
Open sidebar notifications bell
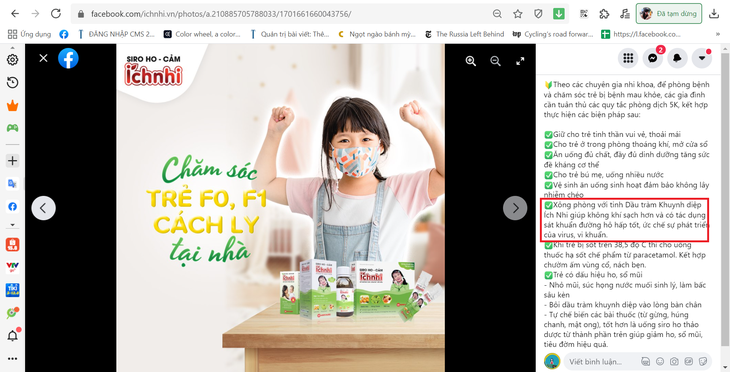pos(13,336)
